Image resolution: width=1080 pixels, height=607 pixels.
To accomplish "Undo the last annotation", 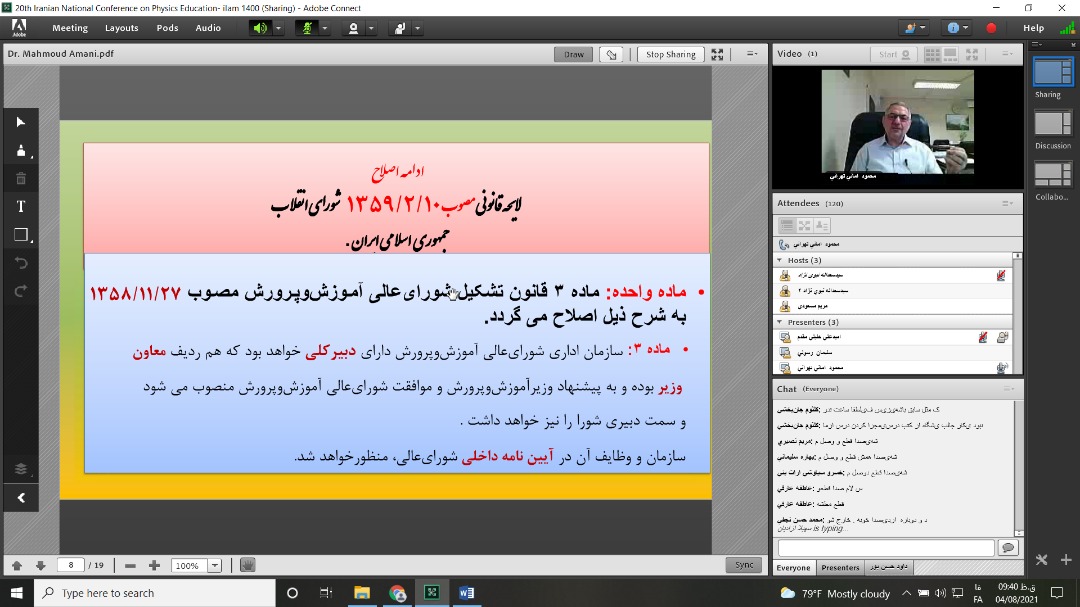I will click(x=20, y=262).
